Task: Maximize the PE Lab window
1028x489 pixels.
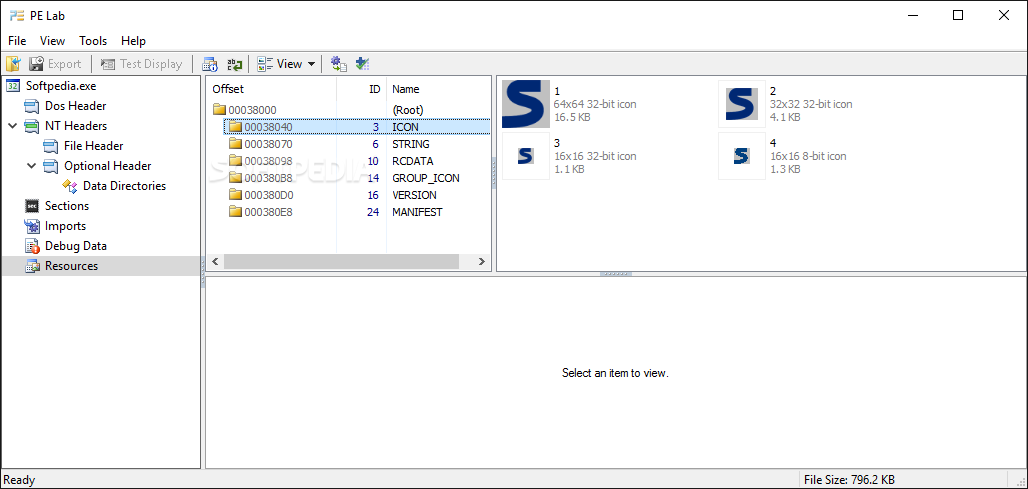Action: tap(958, 15)
